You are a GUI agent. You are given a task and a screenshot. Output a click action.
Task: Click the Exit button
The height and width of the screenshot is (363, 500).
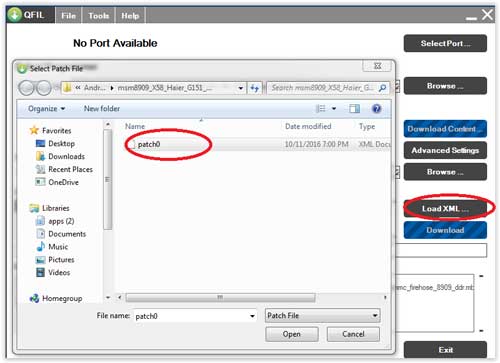(x=445, y=350)
